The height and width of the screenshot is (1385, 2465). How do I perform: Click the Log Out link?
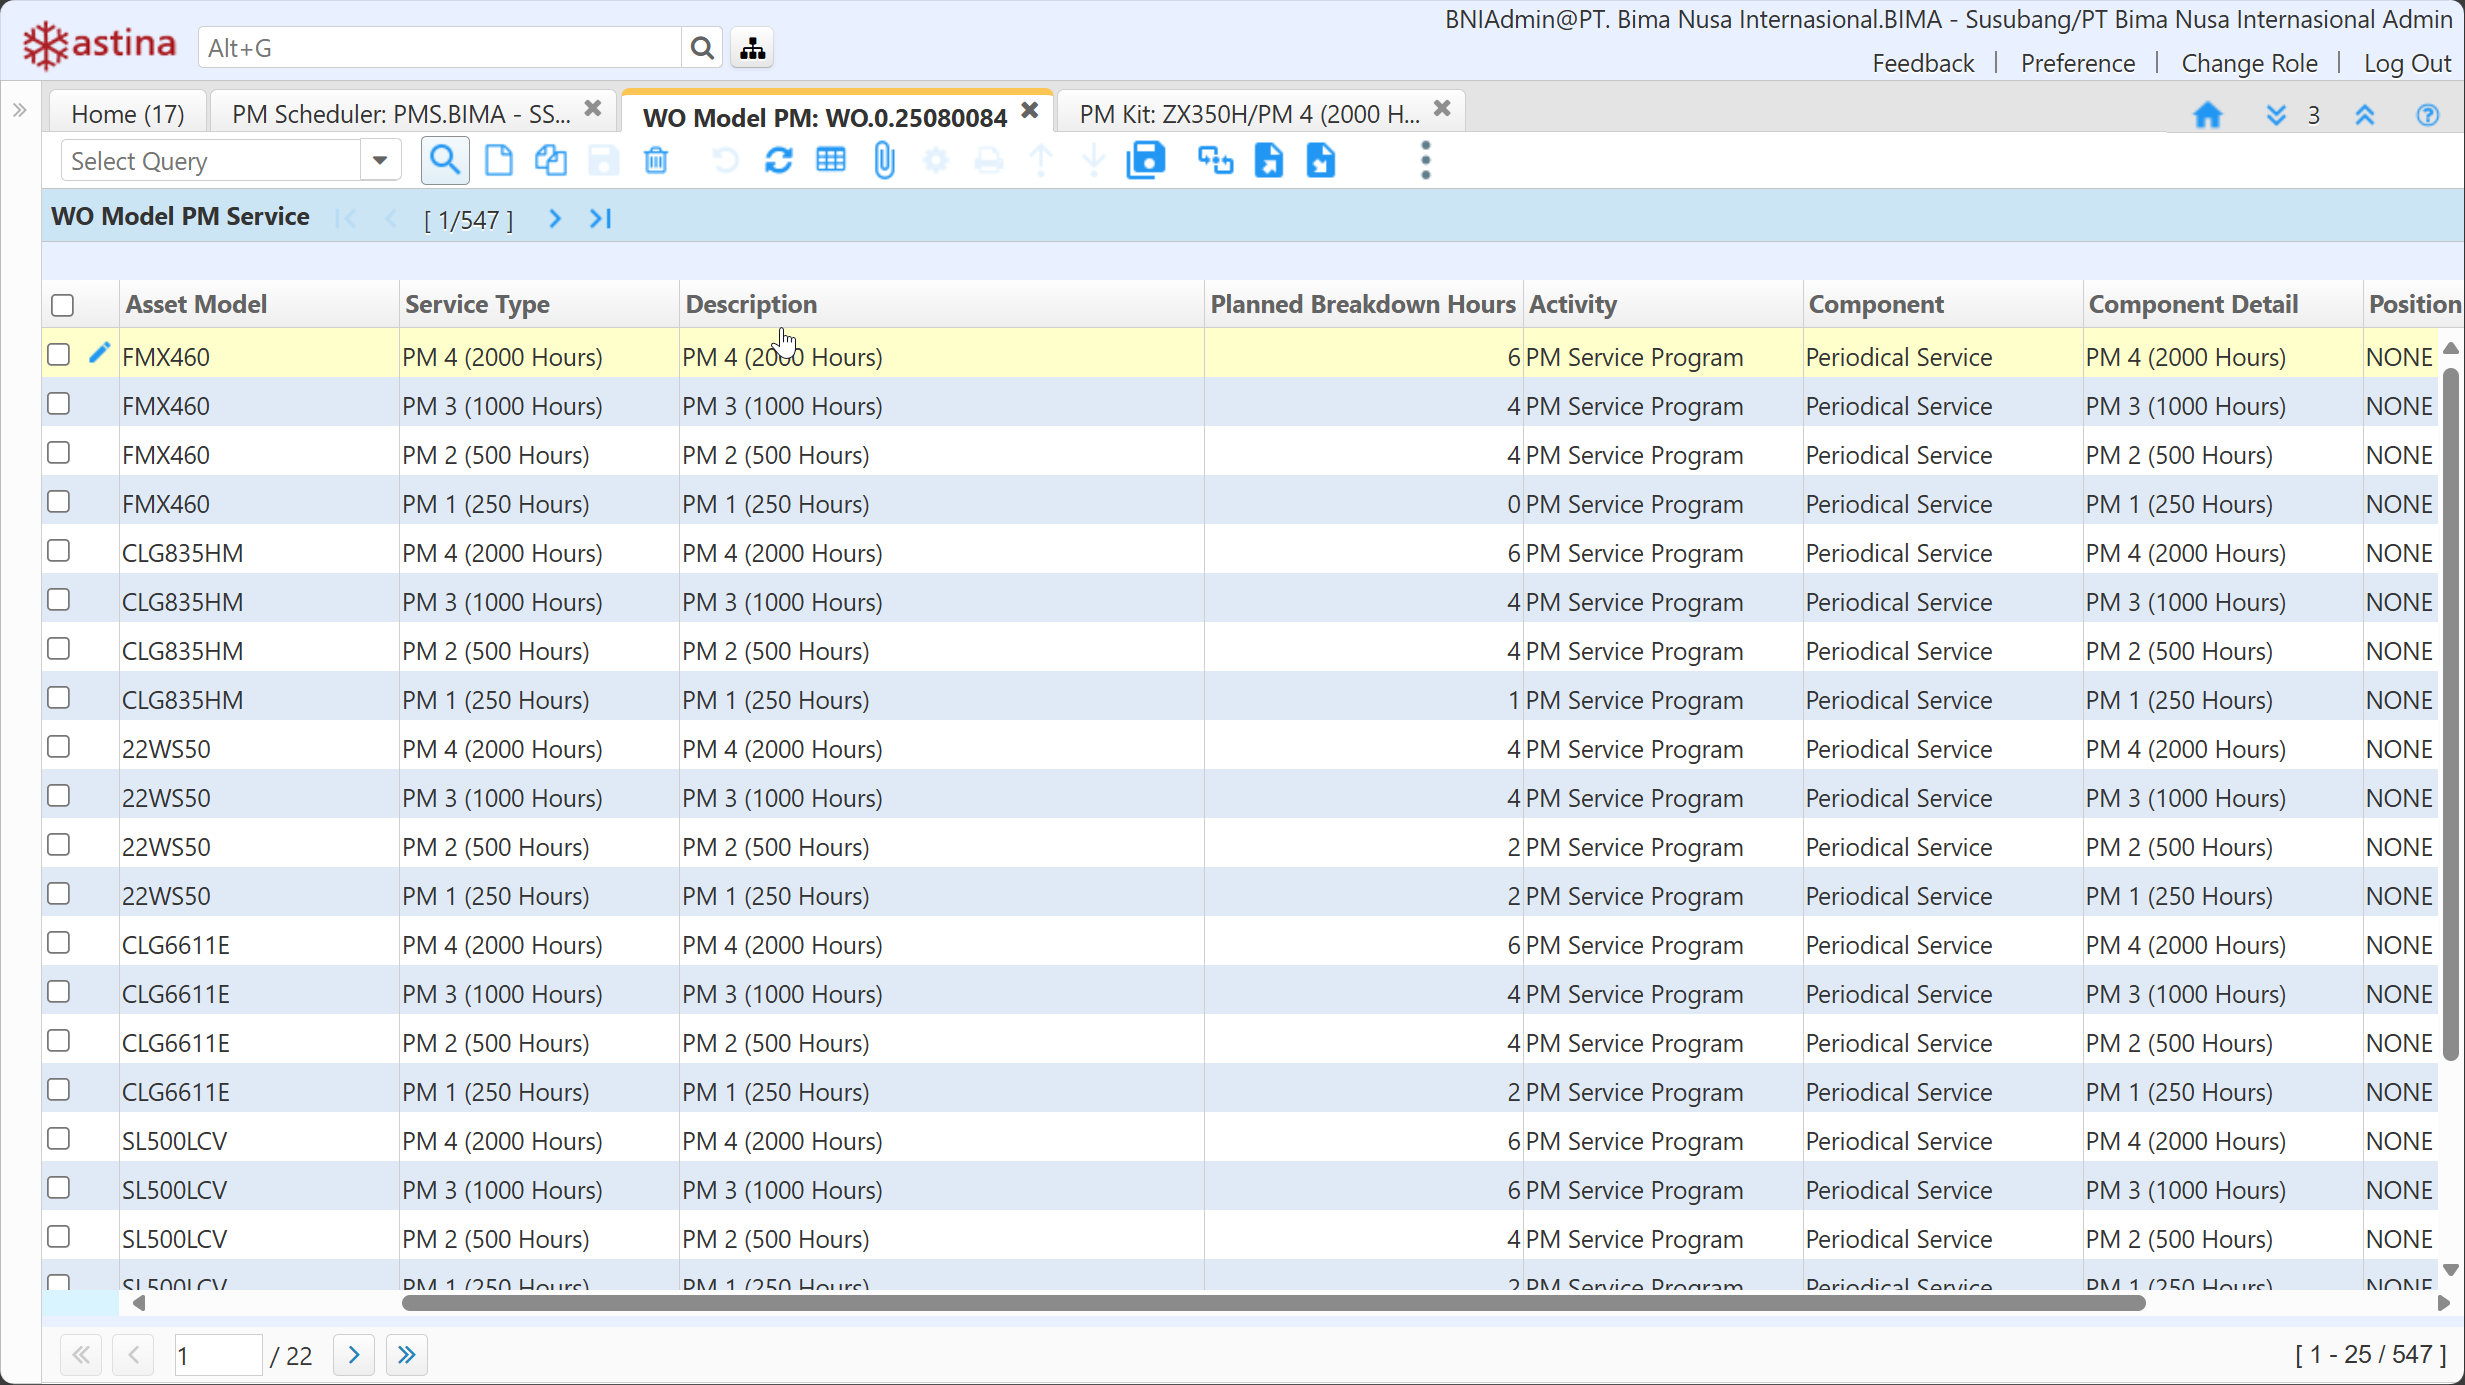(2406, 63)
